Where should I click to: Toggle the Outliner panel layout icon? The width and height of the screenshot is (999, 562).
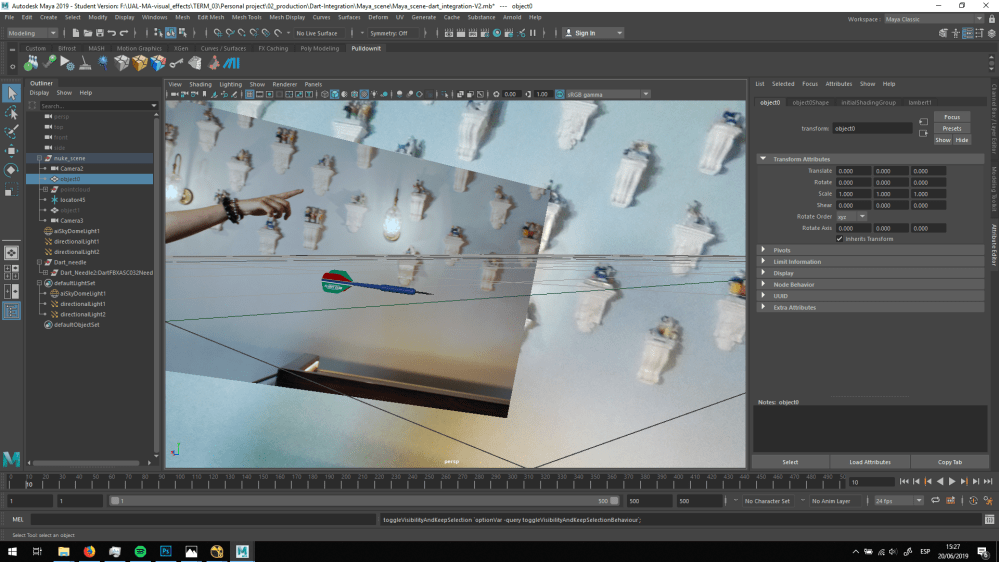11,310
